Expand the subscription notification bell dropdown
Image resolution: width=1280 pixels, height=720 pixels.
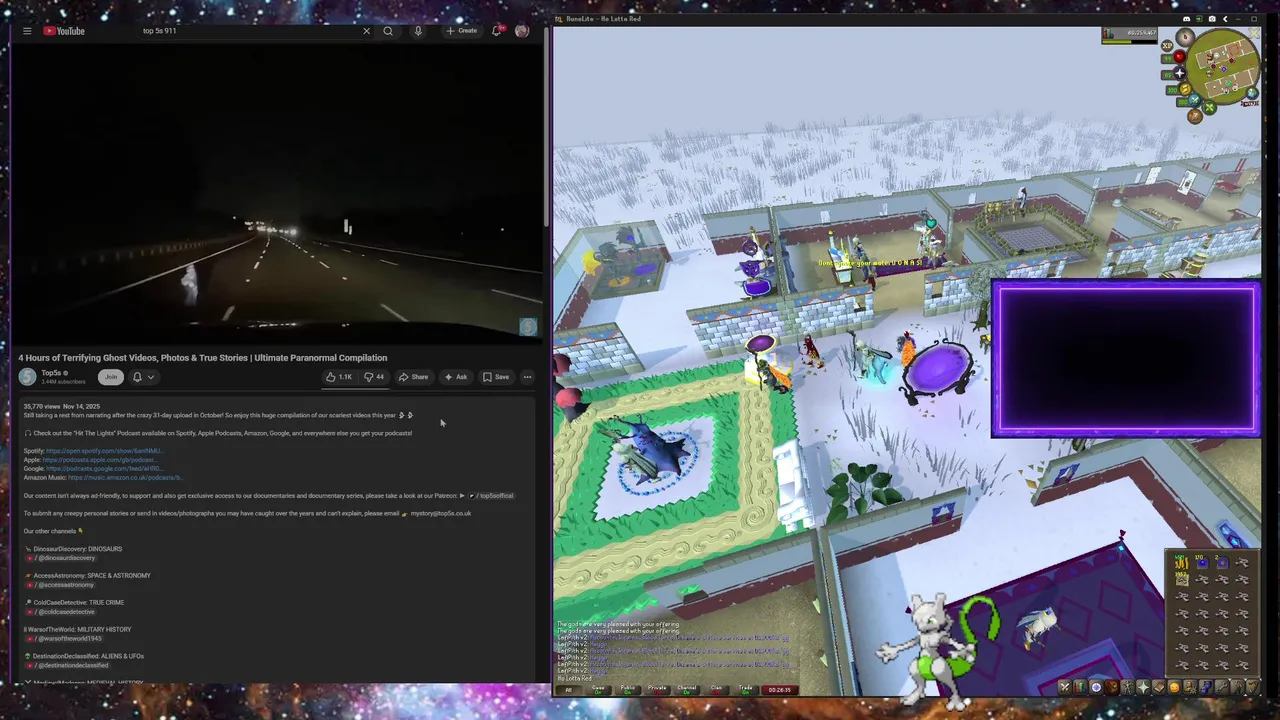click(143, 377)
